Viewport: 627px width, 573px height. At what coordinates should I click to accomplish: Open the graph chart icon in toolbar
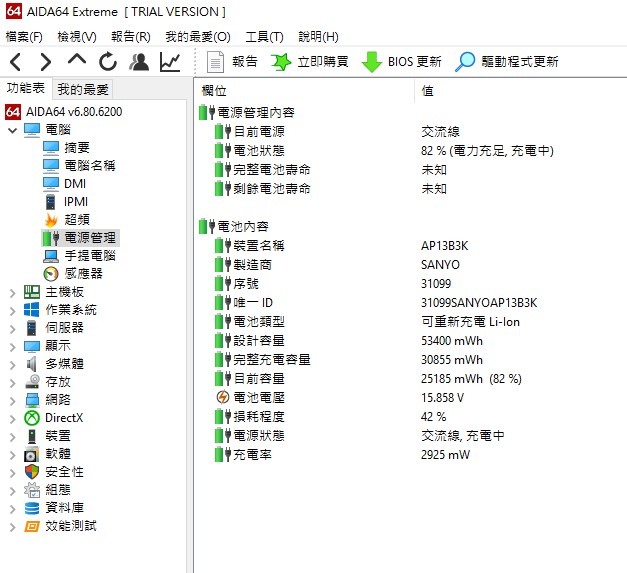[170, 62]
